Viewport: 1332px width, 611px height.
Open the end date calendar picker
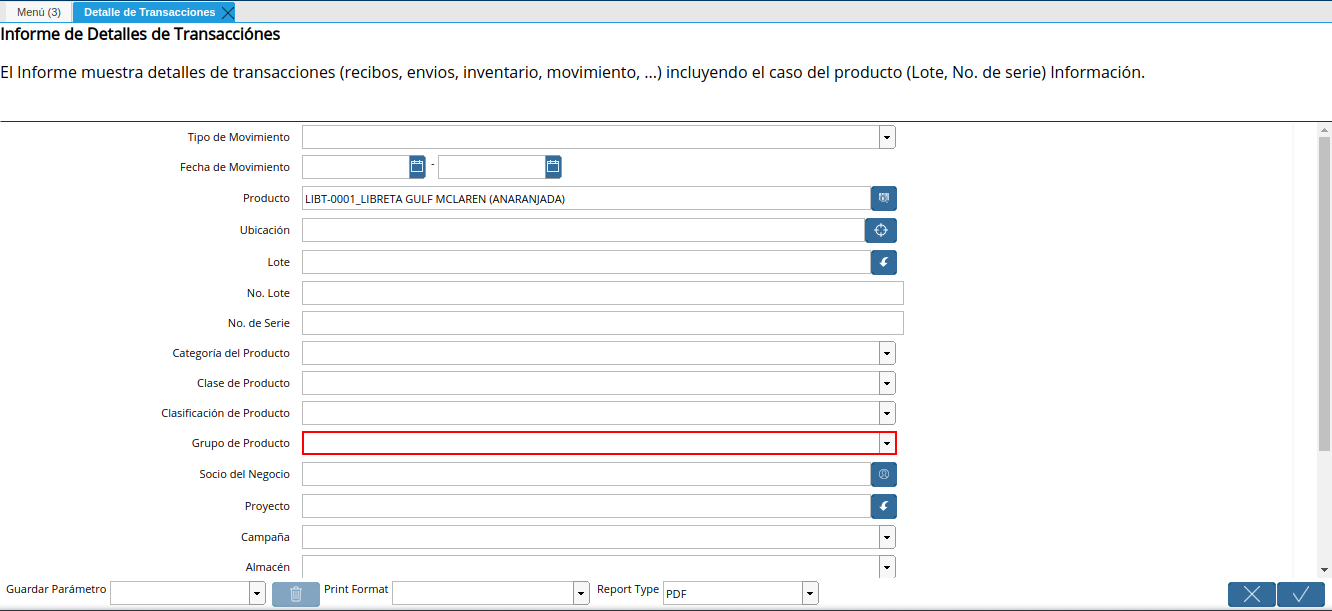pyautogui.click(x=553, y=167)
